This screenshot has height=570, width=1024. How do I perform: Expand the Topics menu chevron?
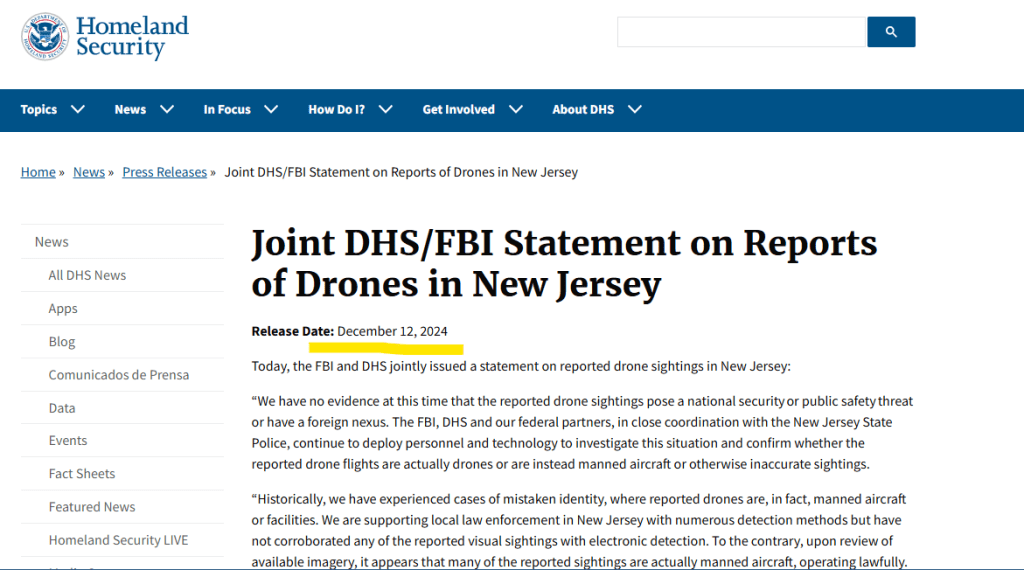click(x=78, y=109)
